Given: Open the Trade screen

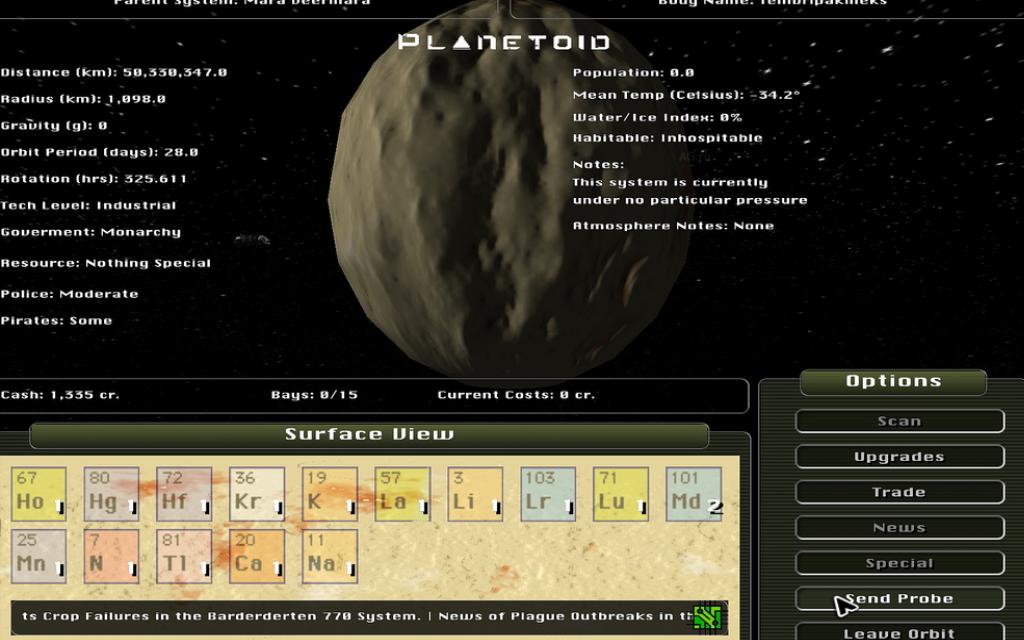Looking at the screenshot, I should [x=899, y=492].
